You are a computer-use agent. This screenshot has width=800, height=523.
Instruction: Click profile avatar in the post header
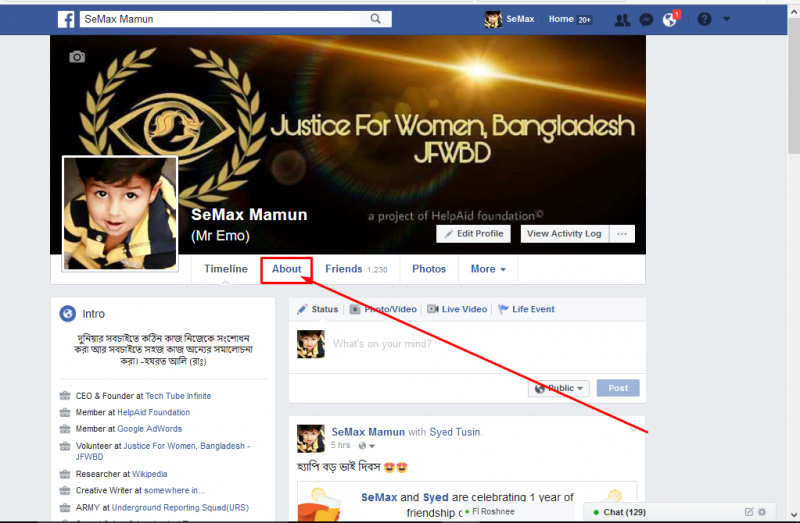point(311,438)
